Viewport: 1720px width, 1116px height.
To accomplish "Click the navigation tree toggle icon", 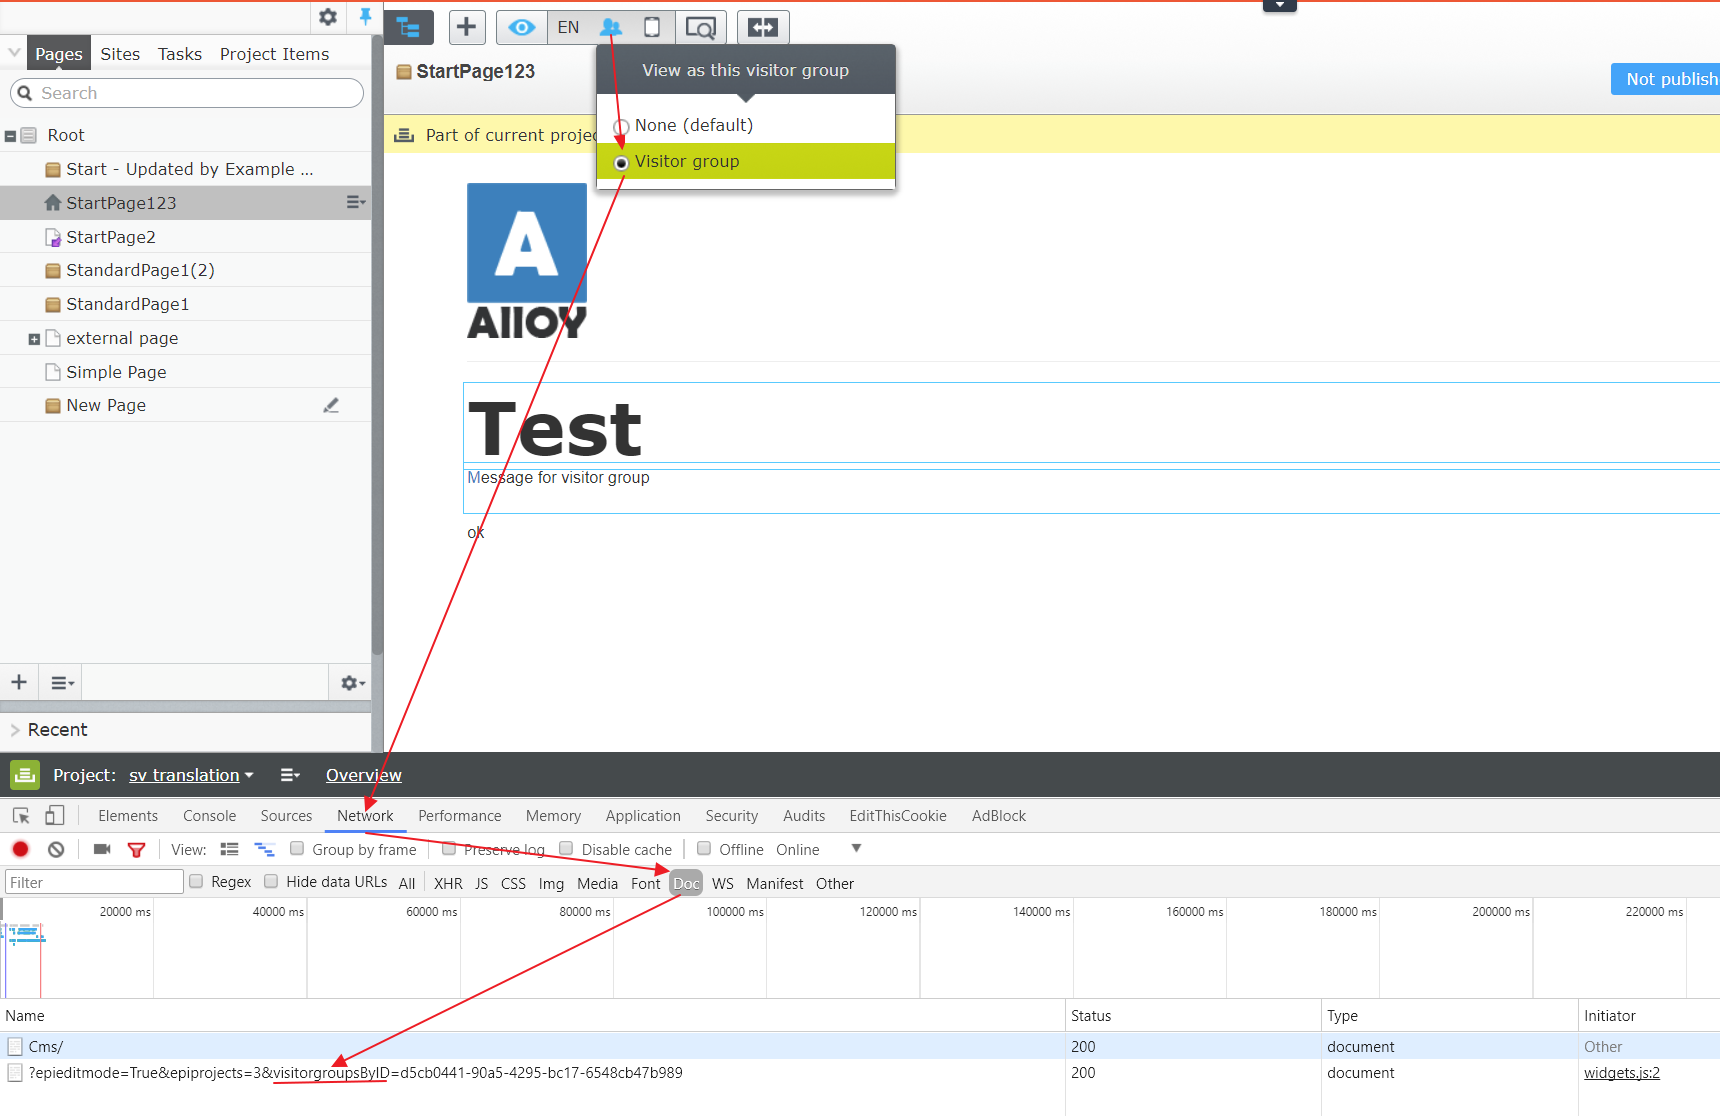I will point(408,28).
